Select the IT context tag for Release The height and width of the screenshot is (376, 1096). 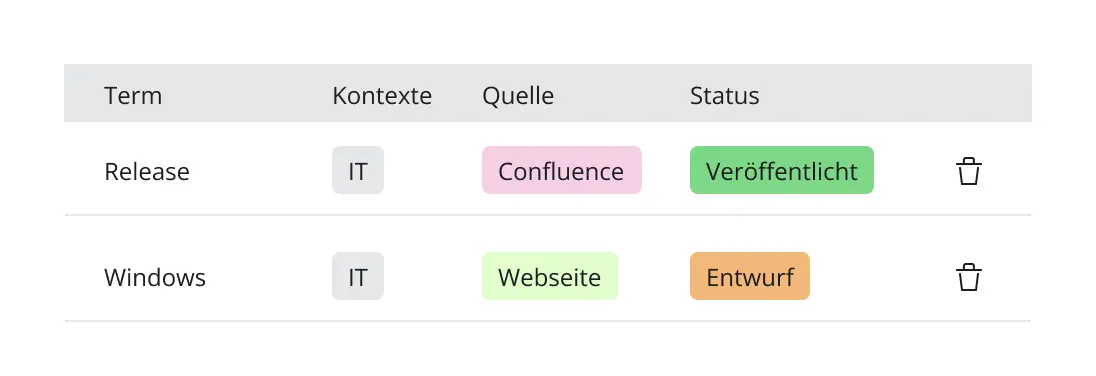coord(358,170)
